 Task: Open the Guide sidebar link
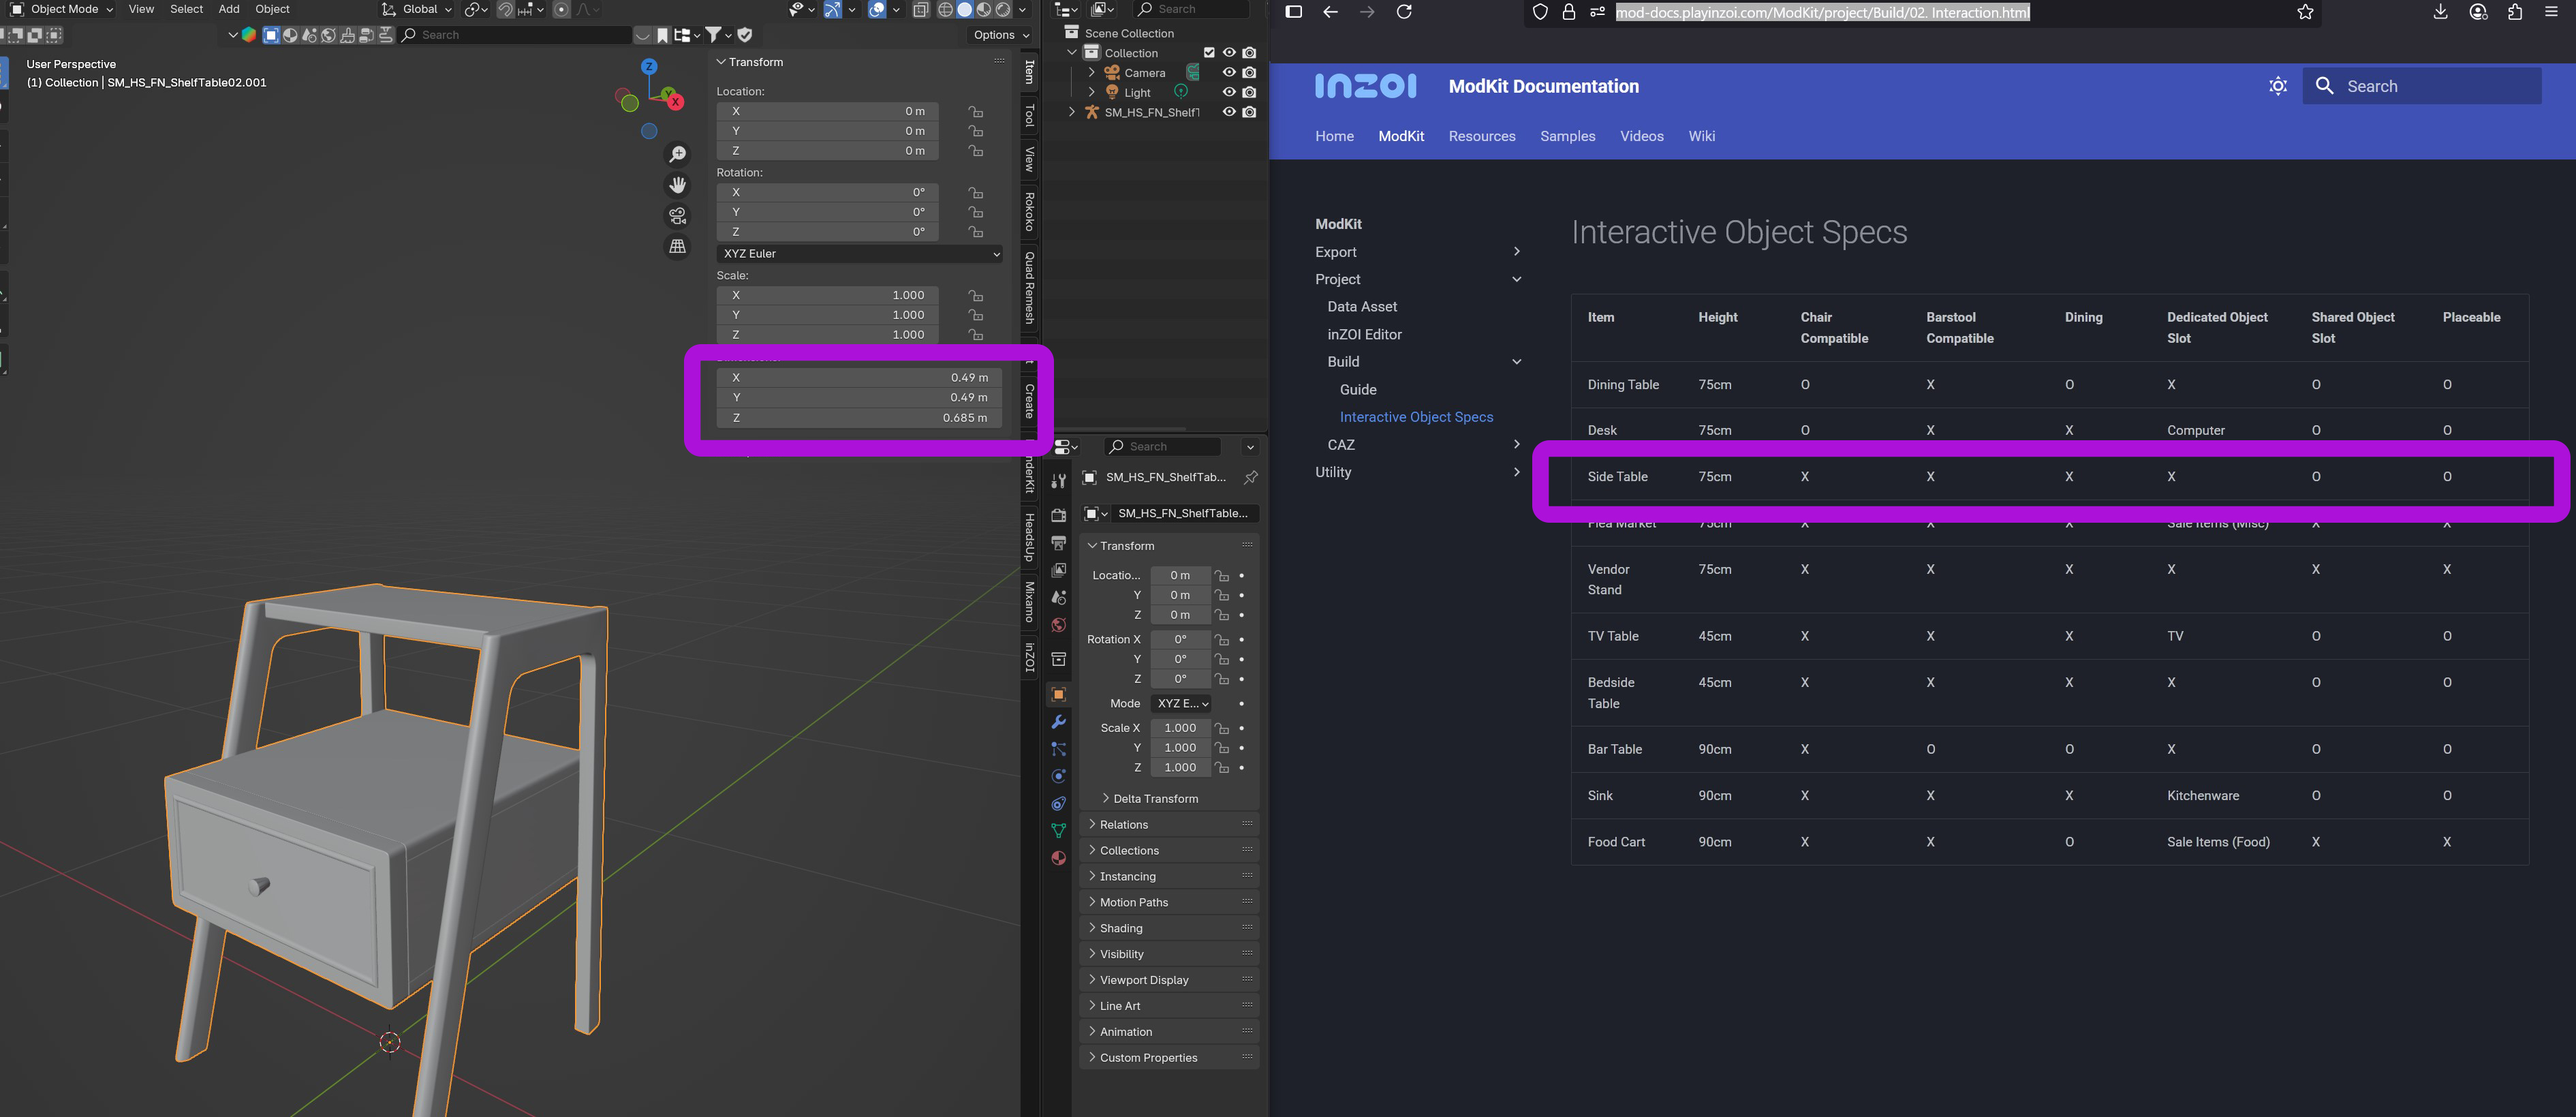point(1358,390)
